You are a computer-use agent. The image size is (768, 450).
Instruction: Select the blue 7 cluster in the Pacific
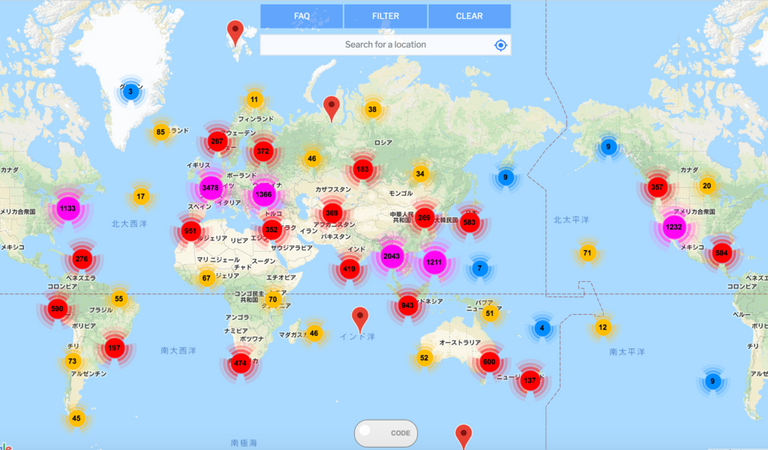point(480,268)
